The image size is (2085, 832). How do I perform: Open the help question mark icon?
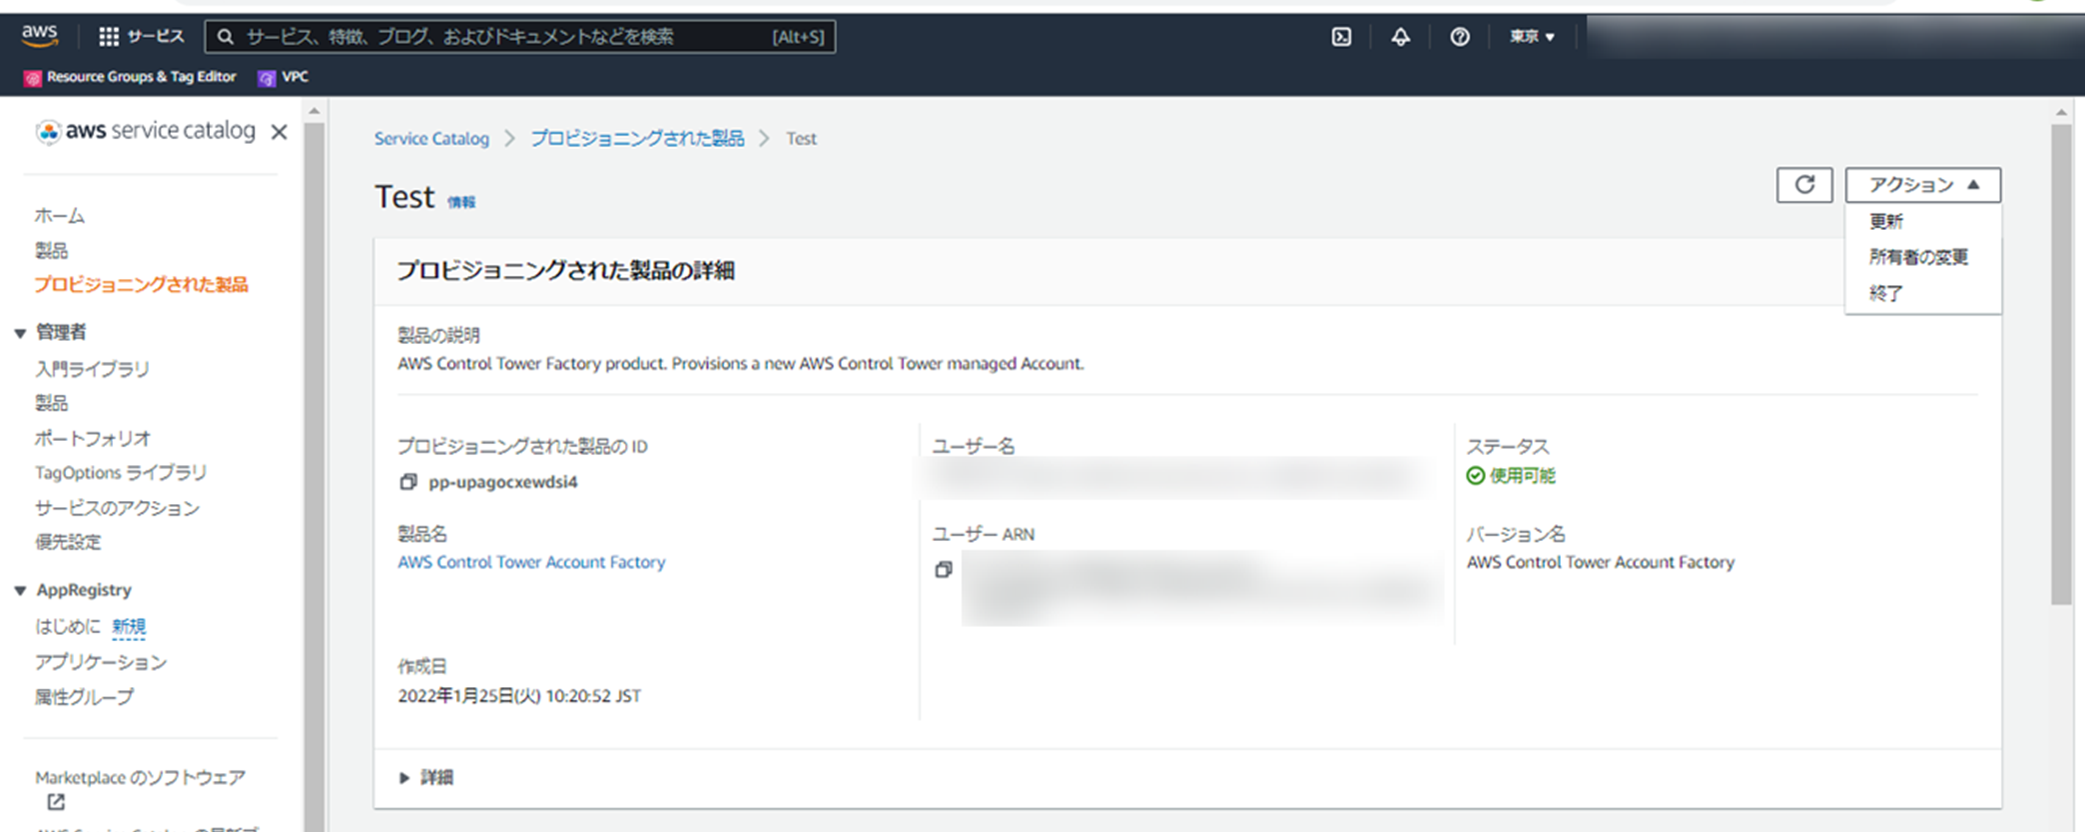(1459, 37)
